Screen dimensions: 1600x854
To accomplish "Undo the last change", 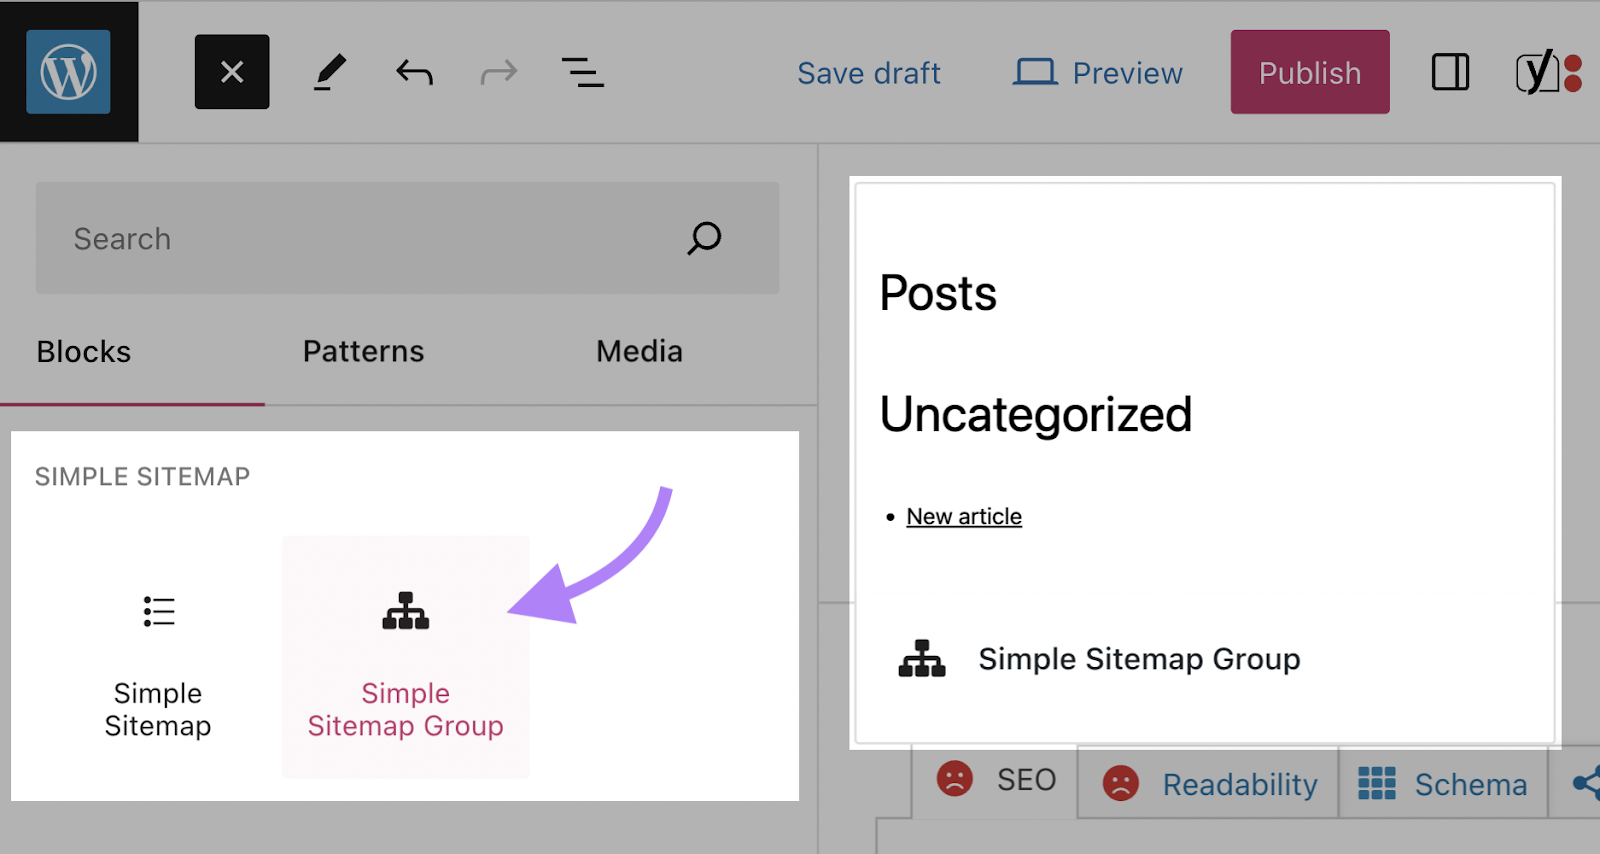I will tap(414, 72).
